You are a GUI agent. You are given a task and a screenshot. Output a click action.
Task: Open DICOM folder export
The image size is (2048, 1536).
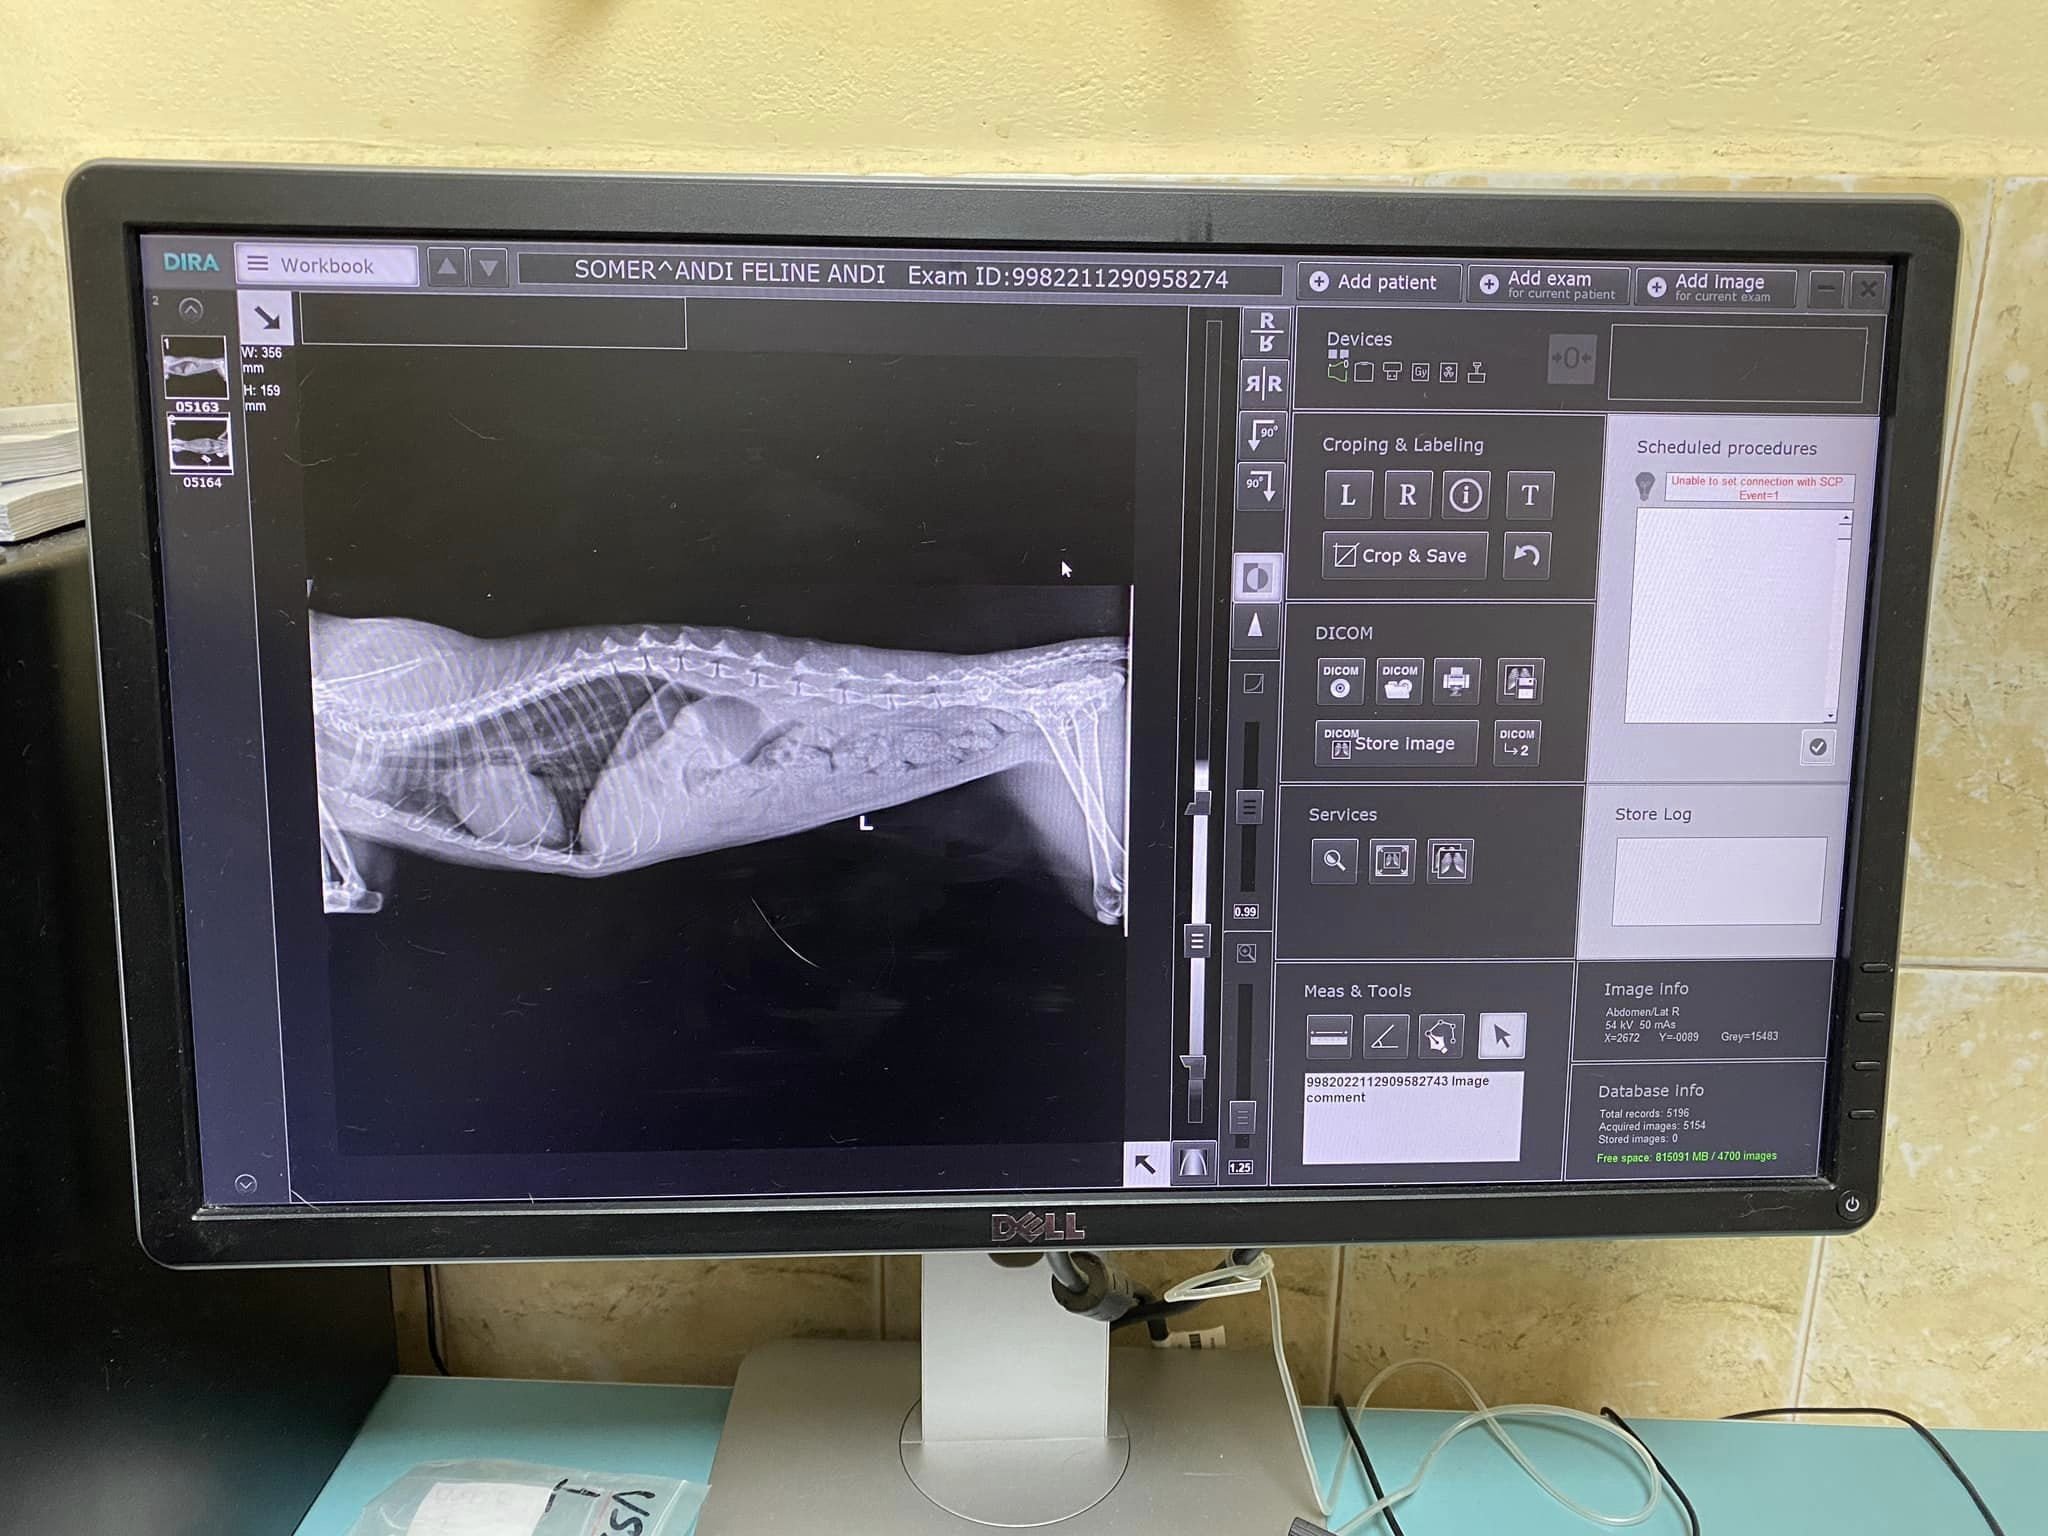pos(1399,681)
